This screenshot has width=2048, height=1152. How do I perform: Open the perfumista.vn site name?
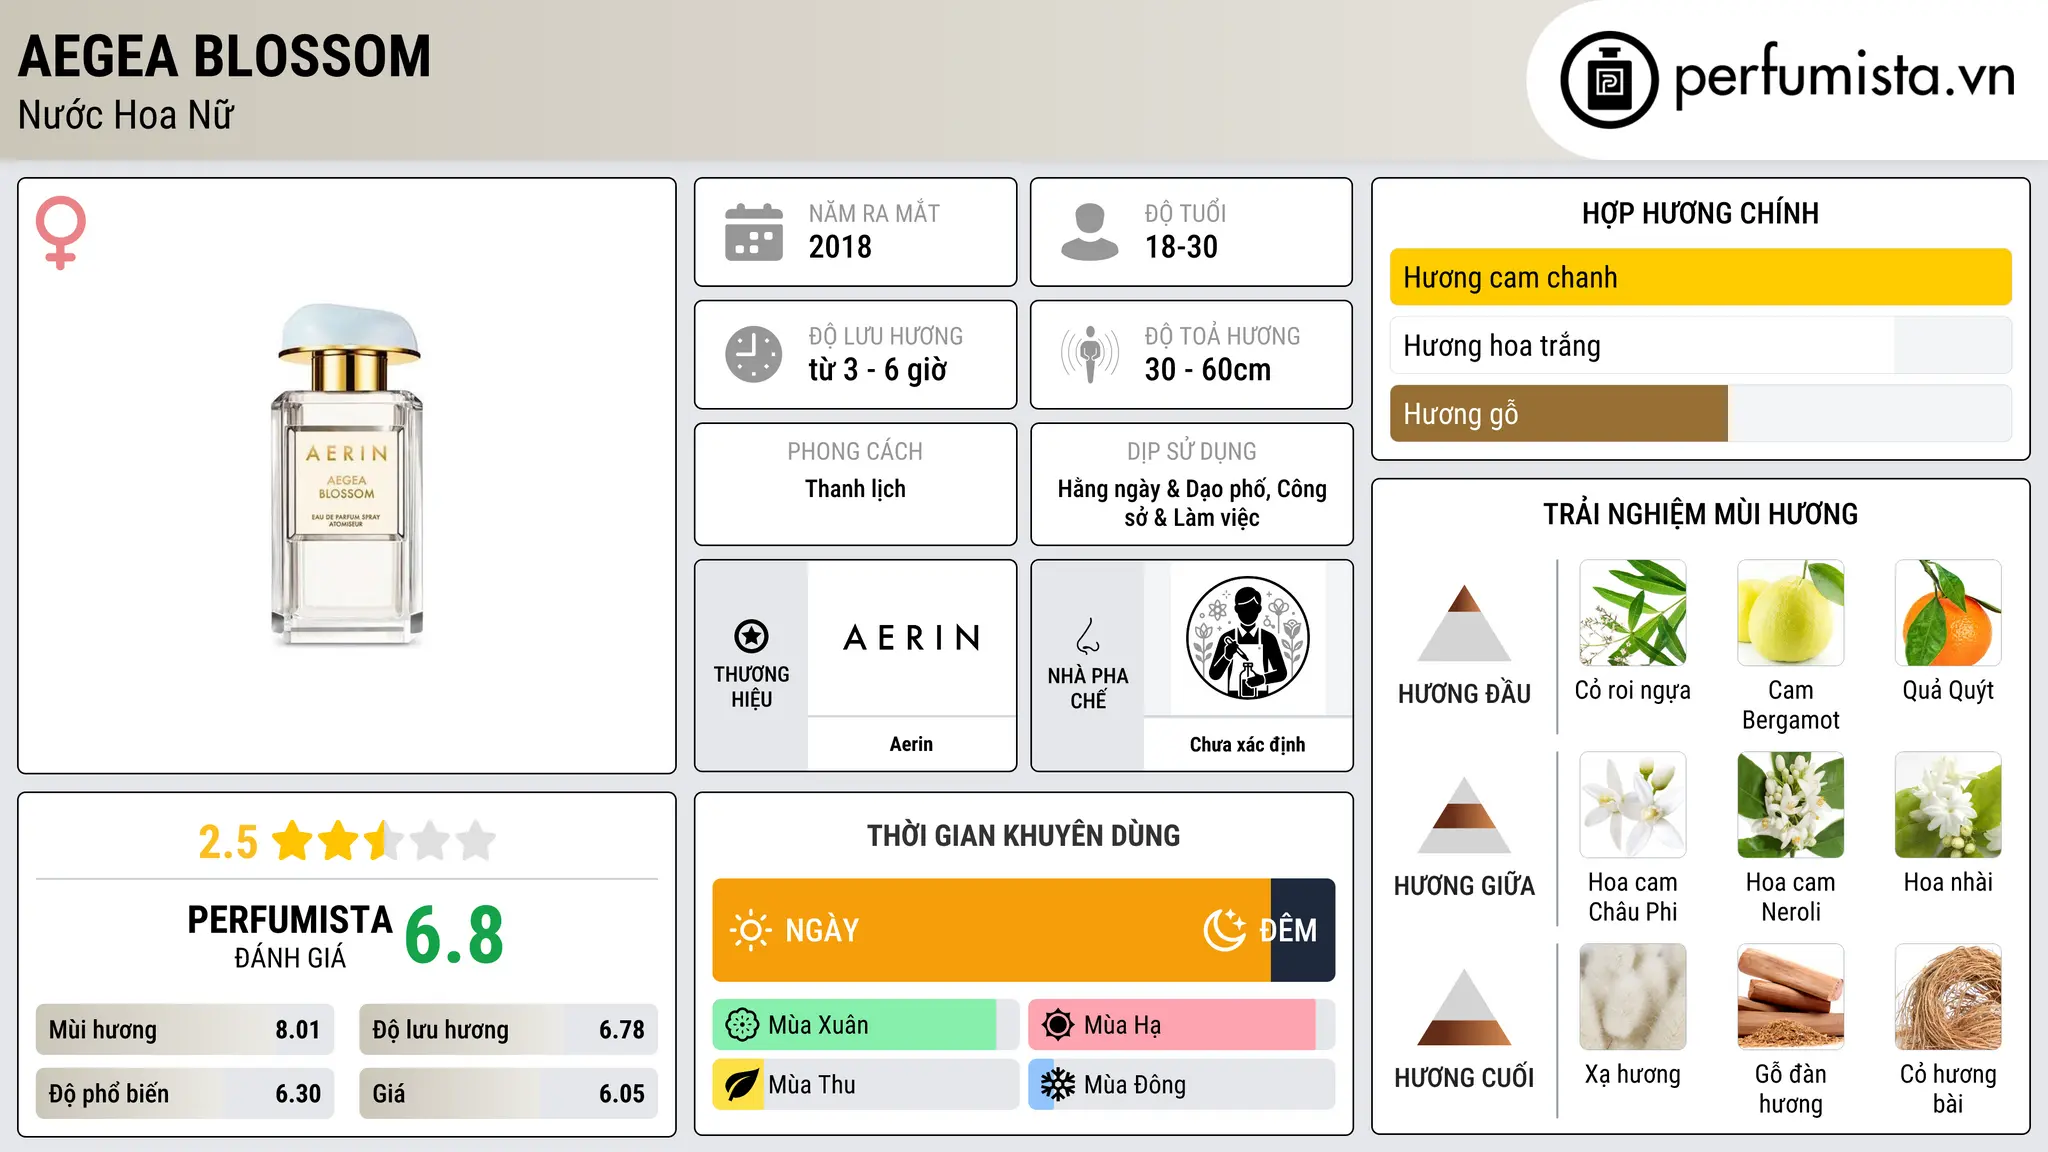click(1844, 77)
